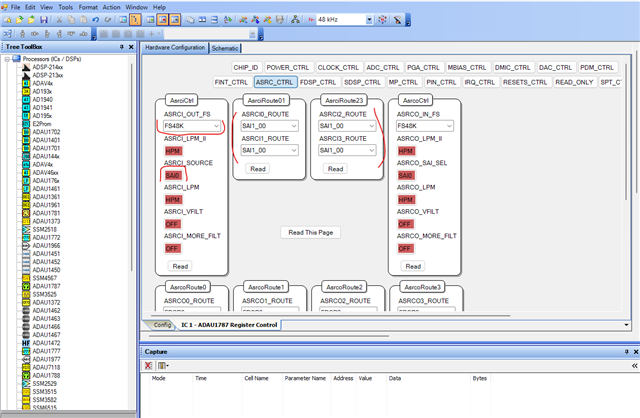Click the grayed Export System Files icon
The height and width of the screenshot is (418, 640).
[280, 20]
